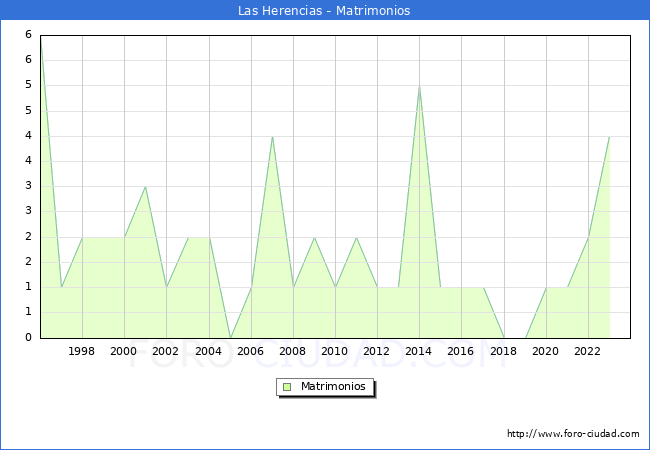650x450 pixels.
Task: Click the x-axis label 2006
Action: point(250,351)
